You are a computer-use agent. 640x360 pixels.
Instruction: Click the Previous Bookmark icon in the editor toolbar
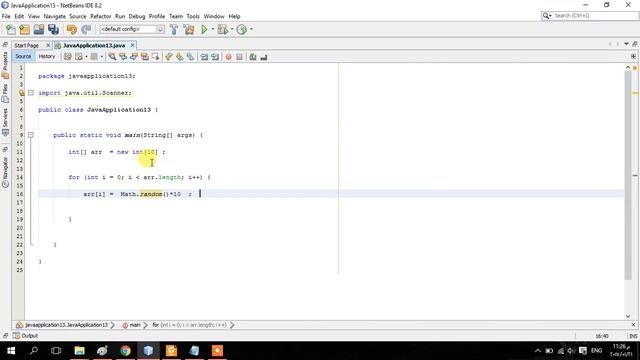pyautogui.click(x=168, y=57)
